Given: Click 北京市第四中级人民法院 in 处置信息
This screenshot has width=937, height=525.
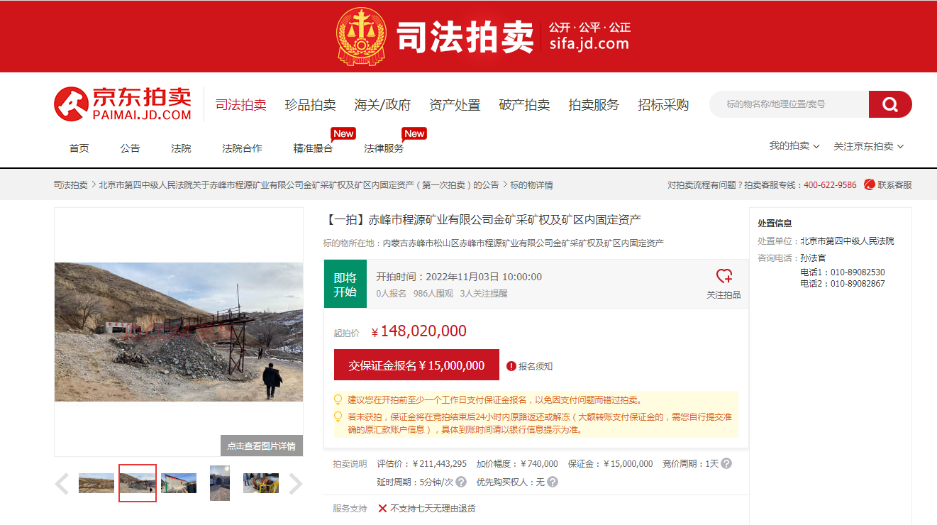Looking at the screenshot, I should coord(847,241).
